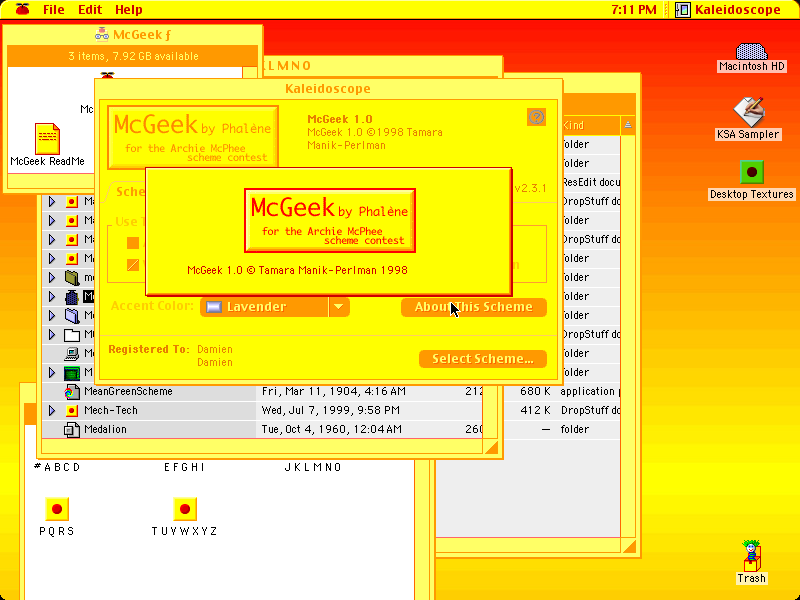Click the Kaleidoscope window title bar
800x600 pixels.
(328, 89)
